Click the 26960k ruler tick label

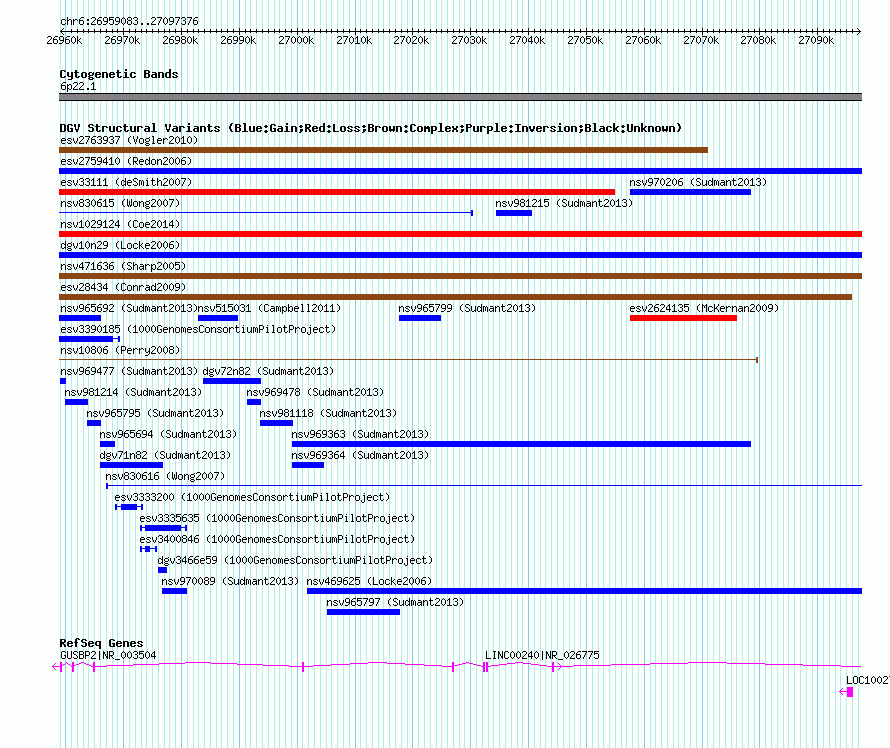(x=64, y=40)
